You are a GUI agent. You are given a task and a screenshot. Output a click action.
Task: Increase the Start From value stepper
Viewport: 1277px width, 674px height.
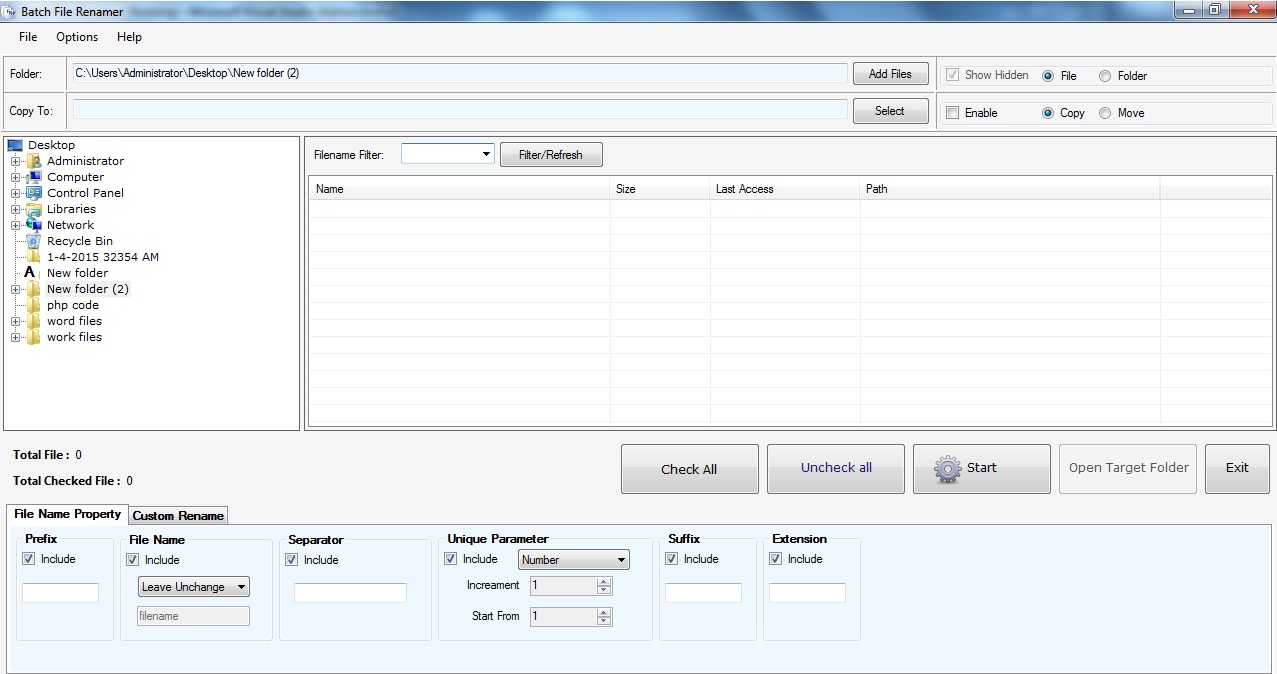pyautogui.click(x=603, y=612)
